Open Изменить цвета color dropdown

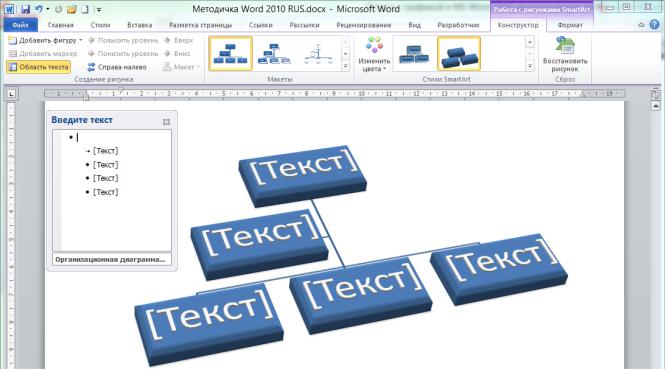tap(374, 54)
